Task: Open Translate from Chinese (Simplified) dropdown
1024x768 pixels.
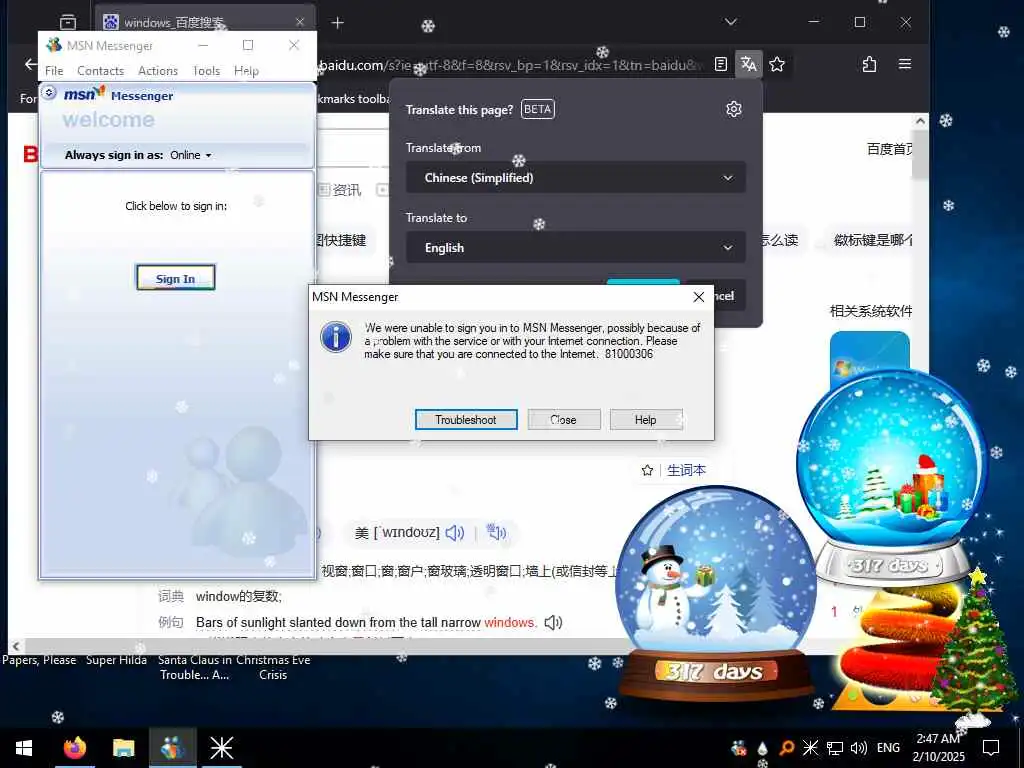Action: pyautogui.click(x=575, y=178)
